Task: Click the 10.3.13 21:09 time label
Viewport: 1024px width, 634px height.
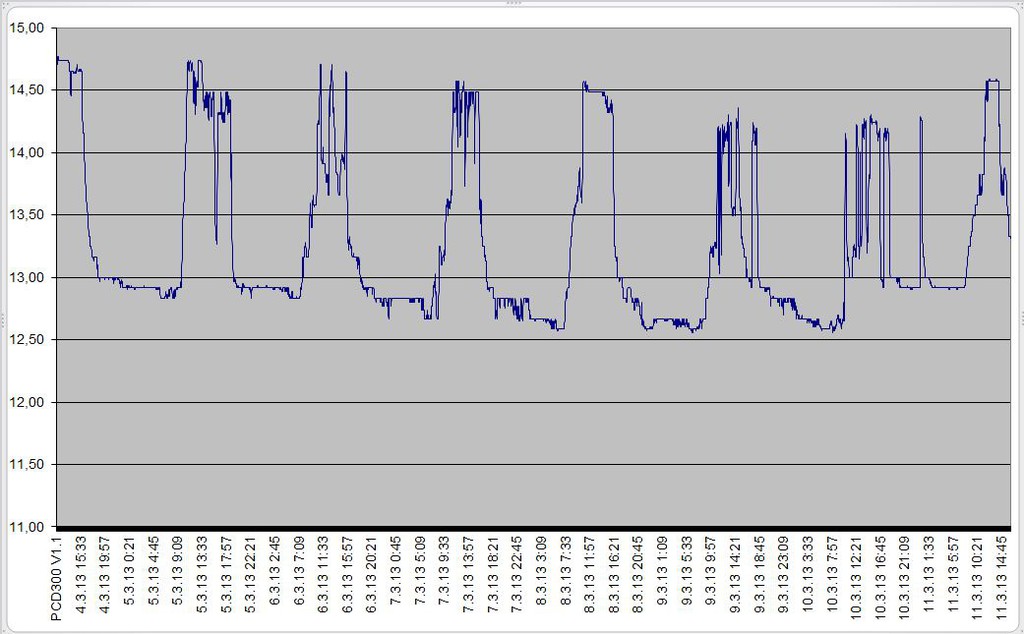Action: 904,579
